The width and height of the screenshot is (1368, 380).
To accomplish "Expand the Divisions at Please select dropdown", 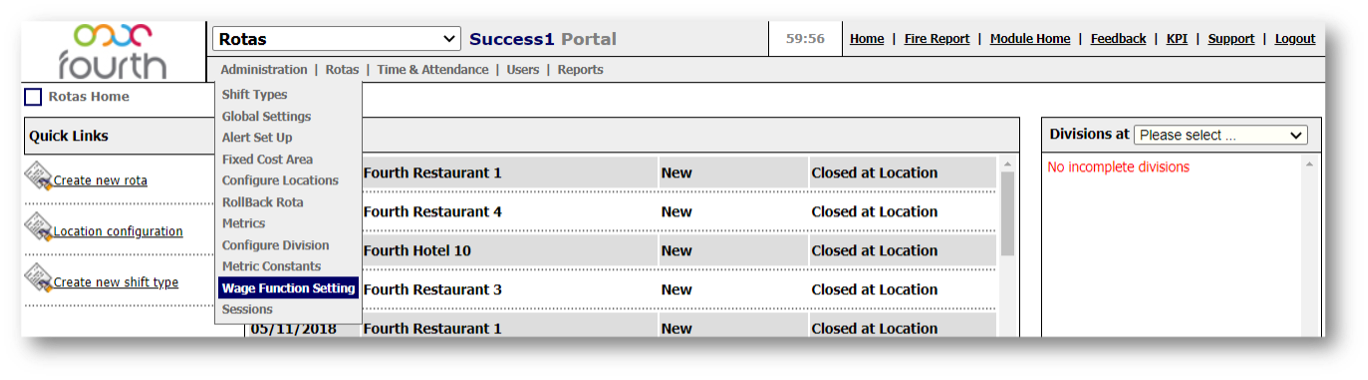I will (x=1221, y=135).
